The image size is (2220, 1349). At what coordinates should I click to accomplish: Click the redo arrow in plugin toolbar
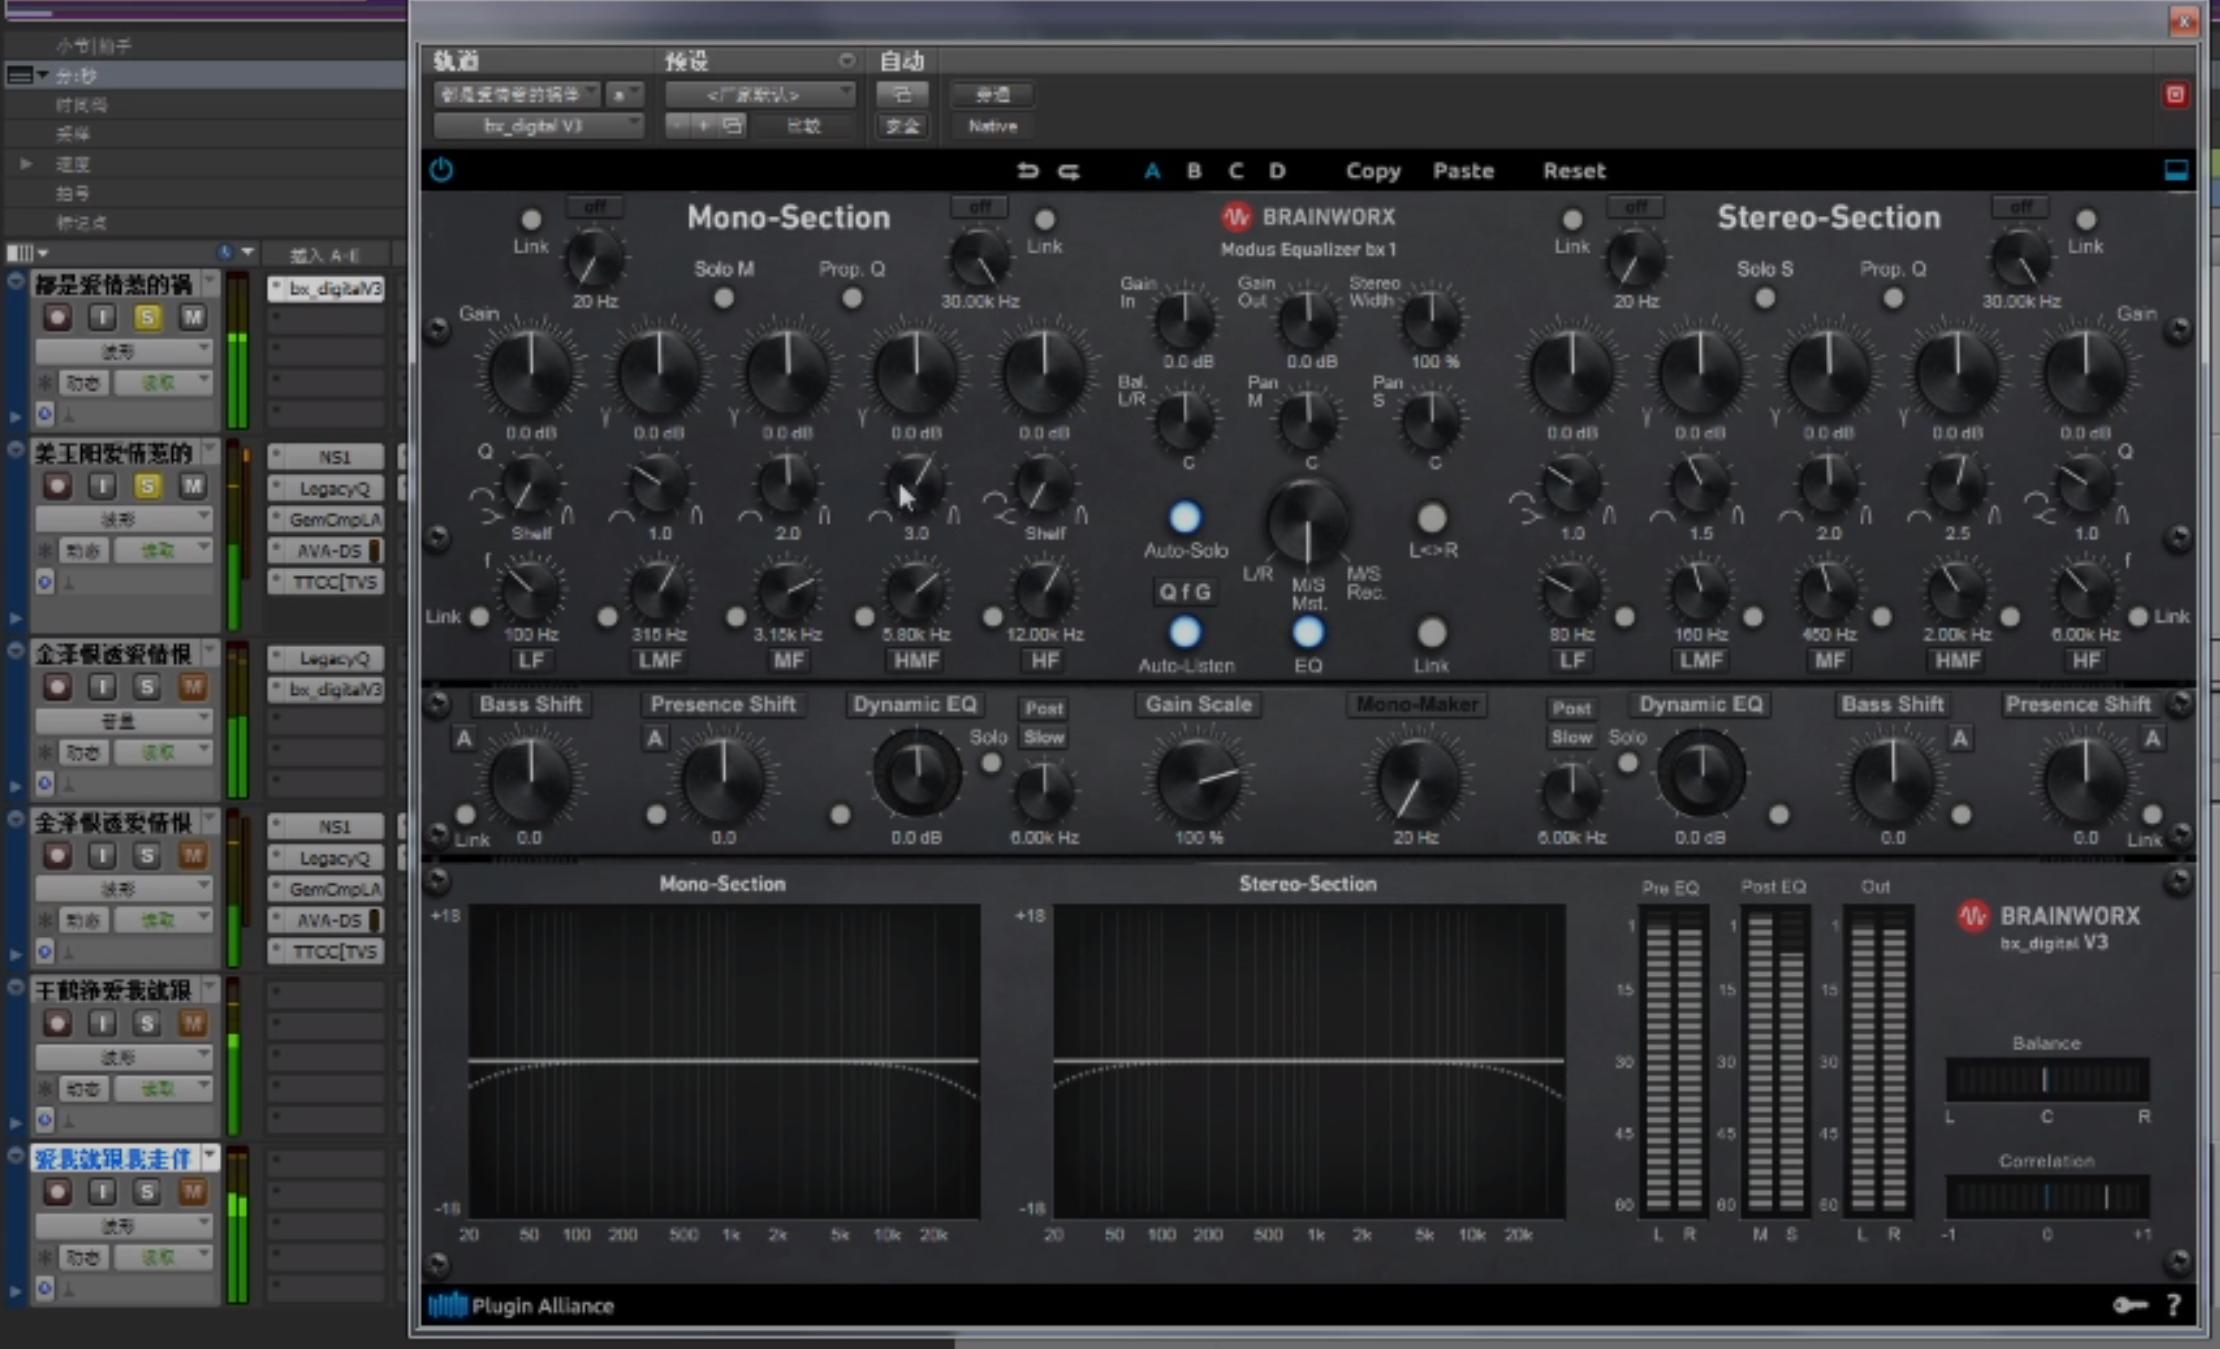pyautogui.click(x=1069, y=171)
